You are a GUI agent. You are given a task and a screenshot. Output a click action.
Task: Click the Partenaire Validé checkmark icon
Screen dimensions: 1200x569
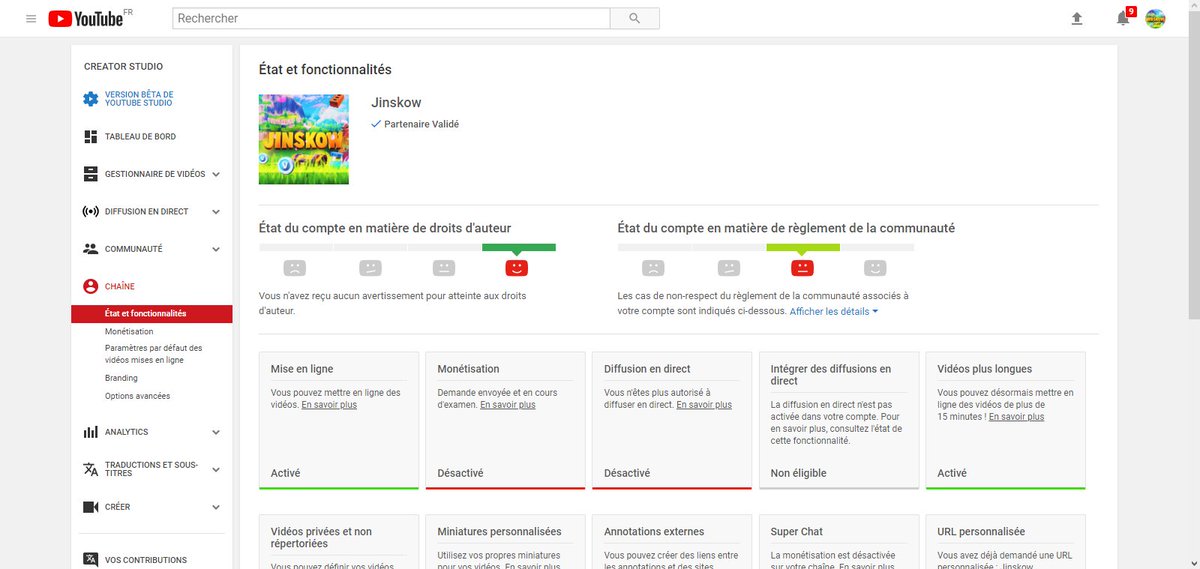pyautogui.click(x=376, y=124)
